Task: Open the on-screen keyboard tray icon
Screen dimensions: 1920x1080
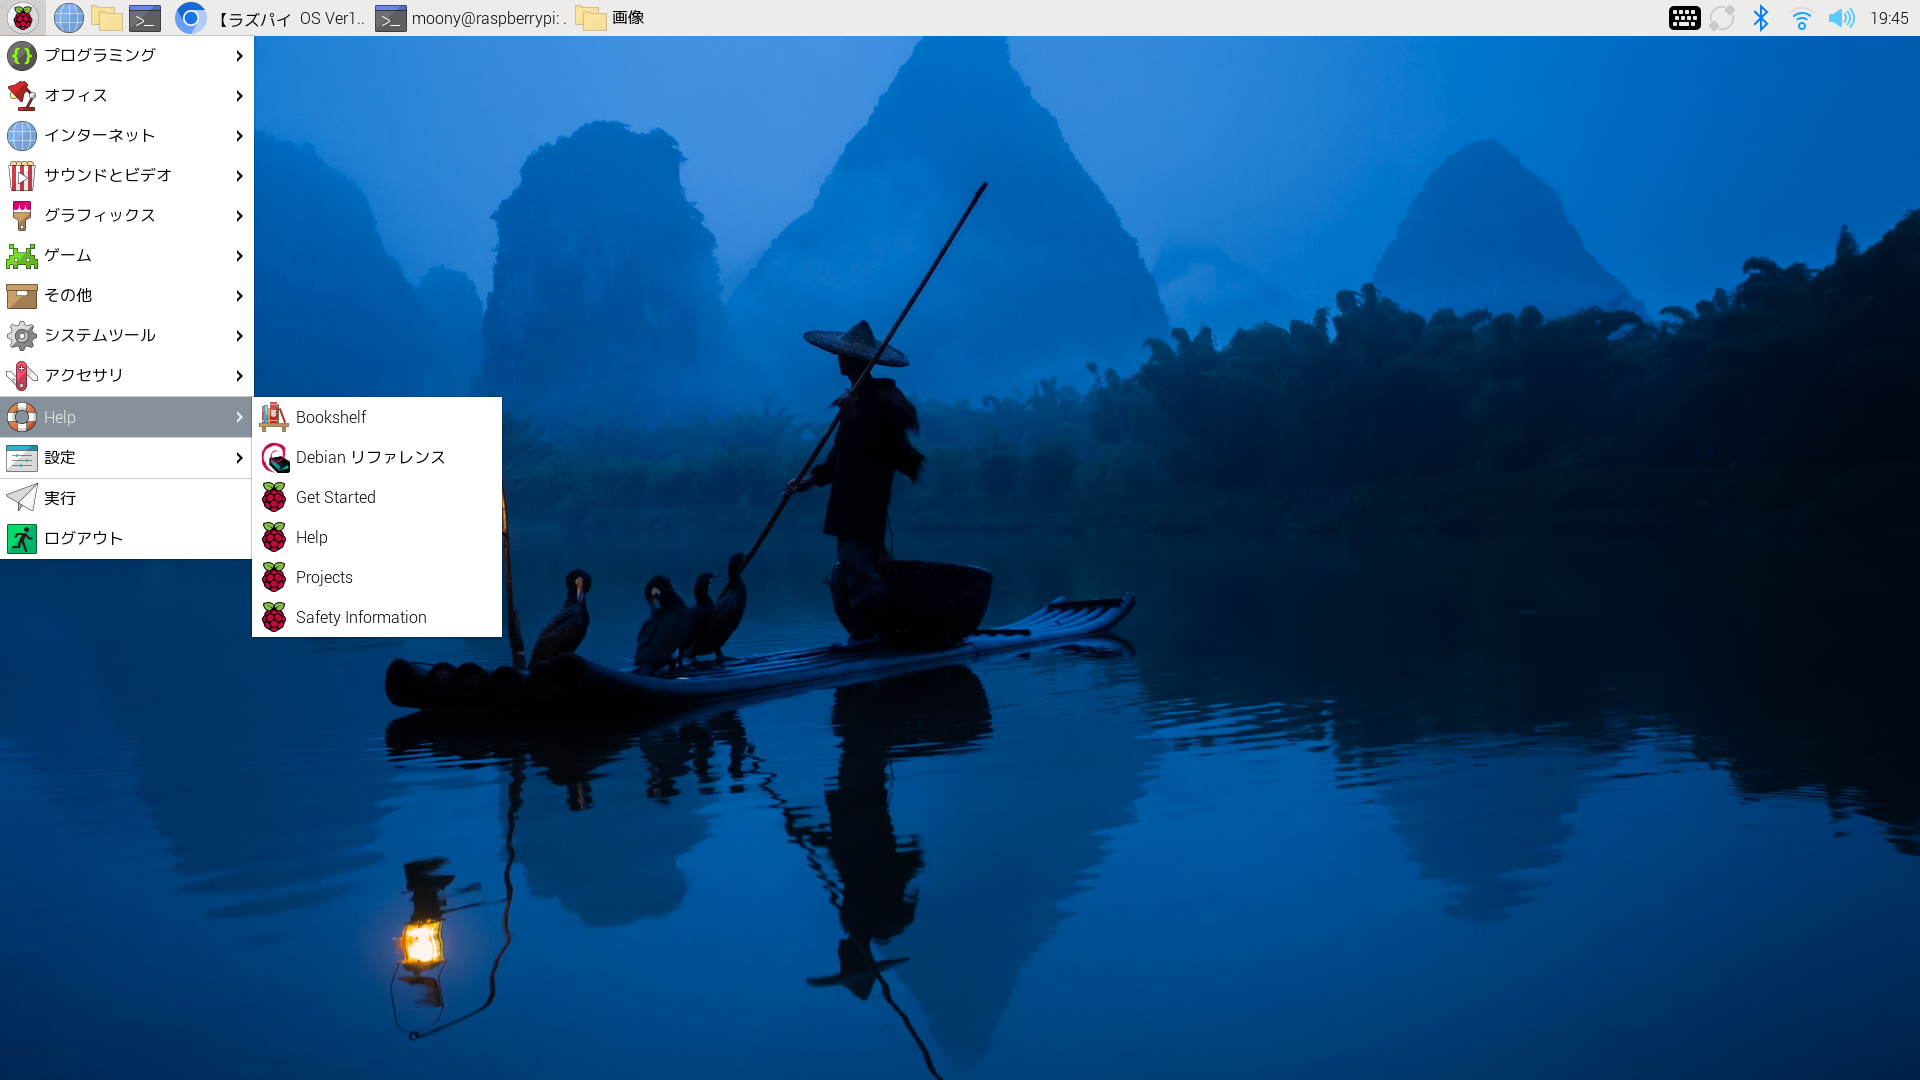Action: 1684,18
